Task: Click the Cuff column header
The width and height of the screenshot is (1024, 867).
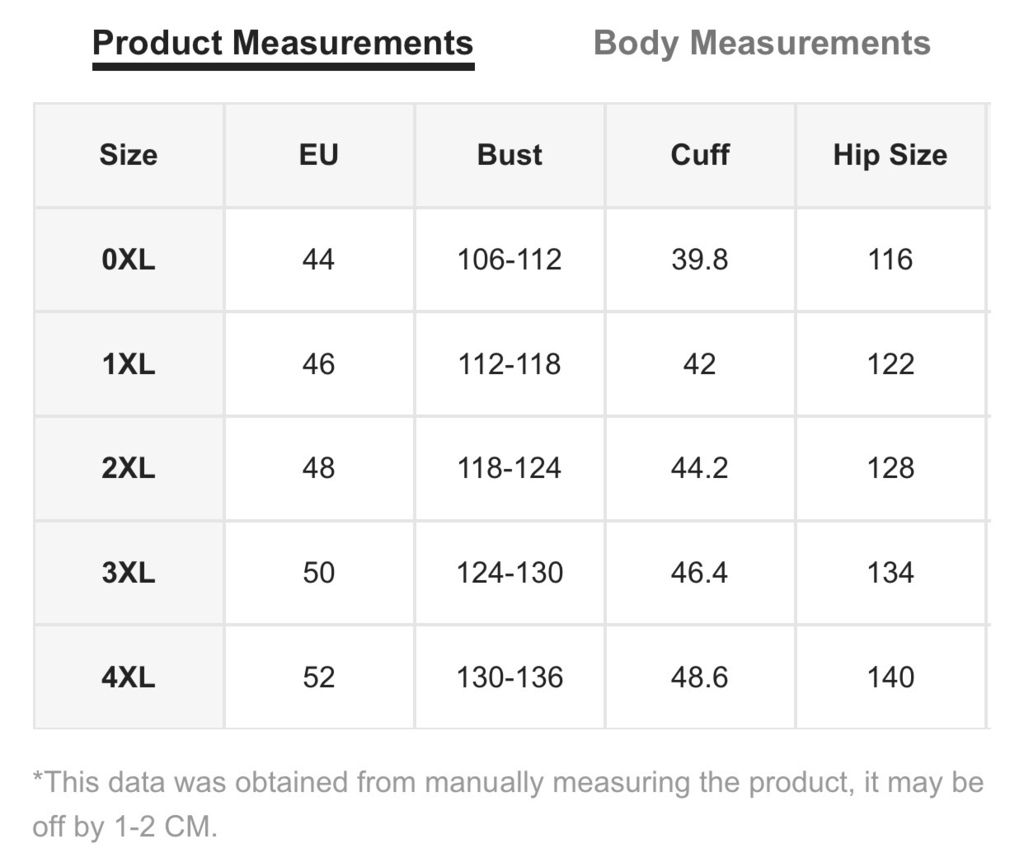Action: click(700, 155)
